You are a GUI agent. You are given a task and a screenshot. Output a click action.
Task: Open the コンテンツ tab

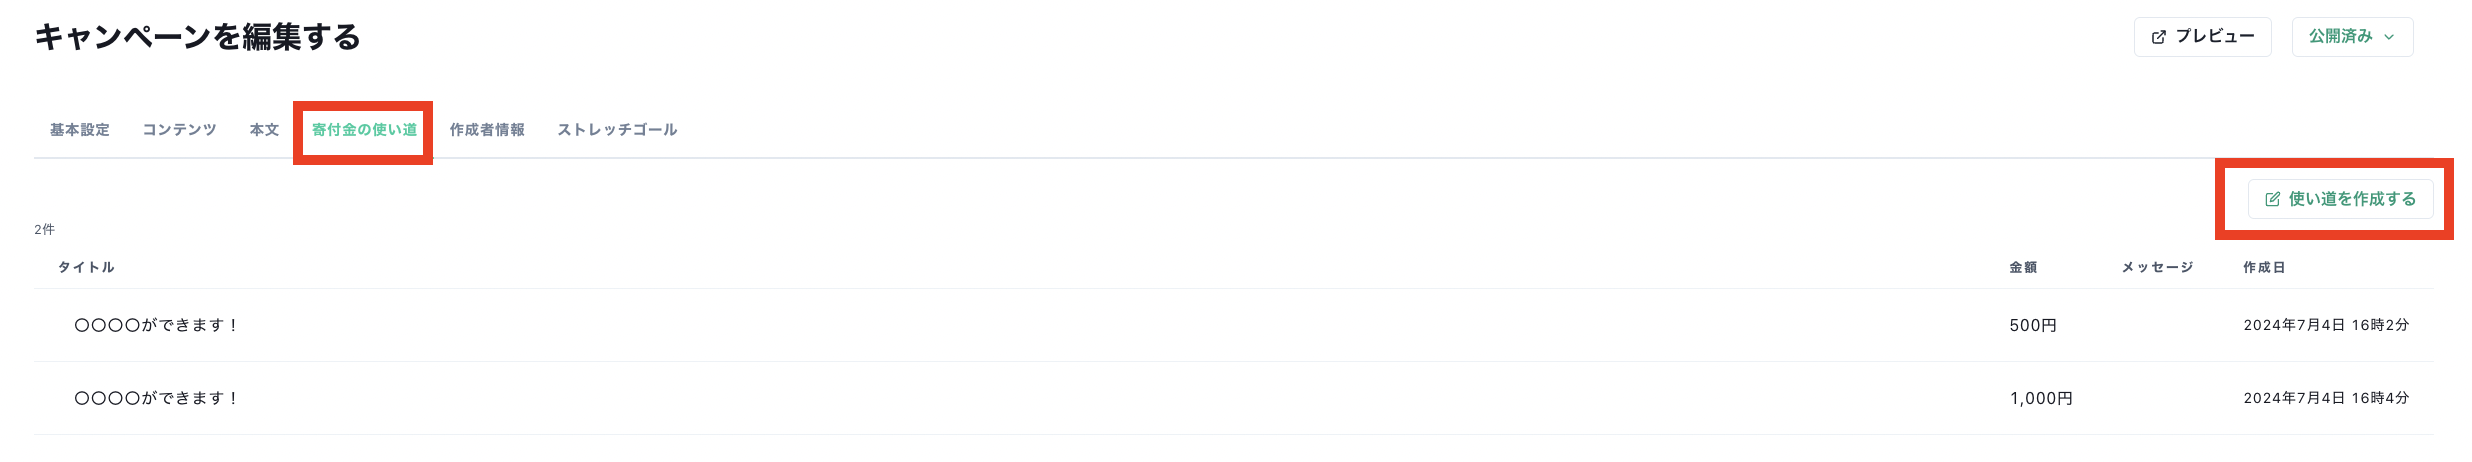[179, 130]
